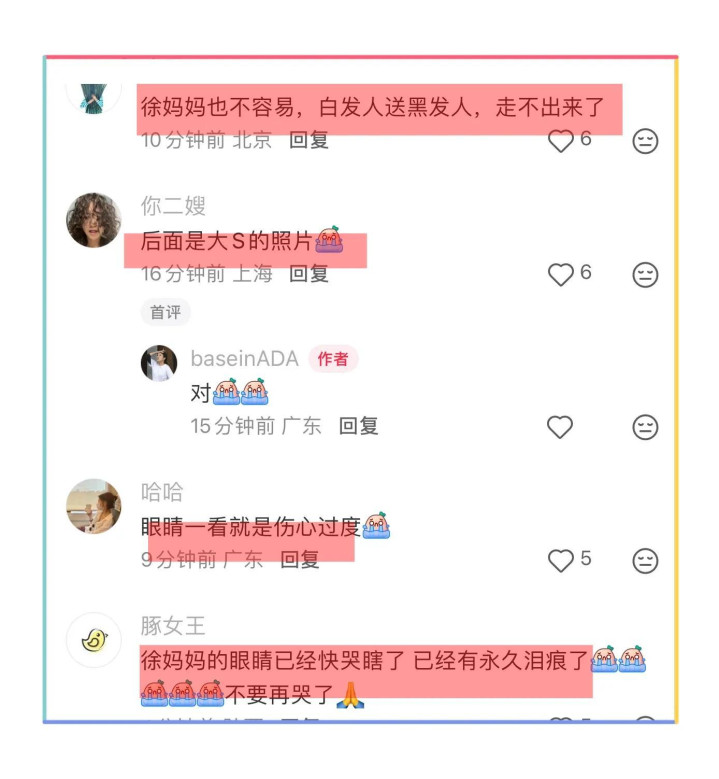Viewport: 719px width, 779px height.
Task: Dislike 哈哈's comment with the face icon
Action: [645, 561]
